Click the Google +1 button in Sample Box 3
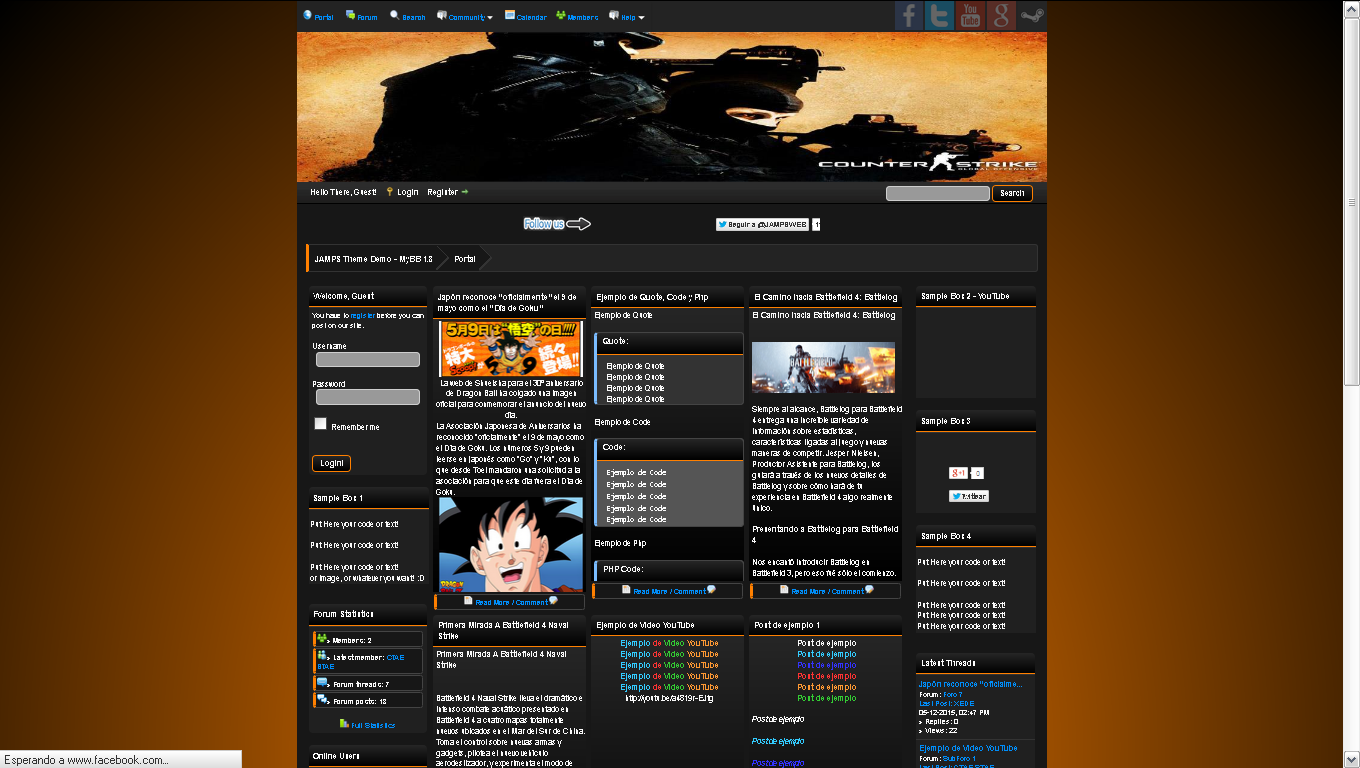1360x768 pixels. 958,473
